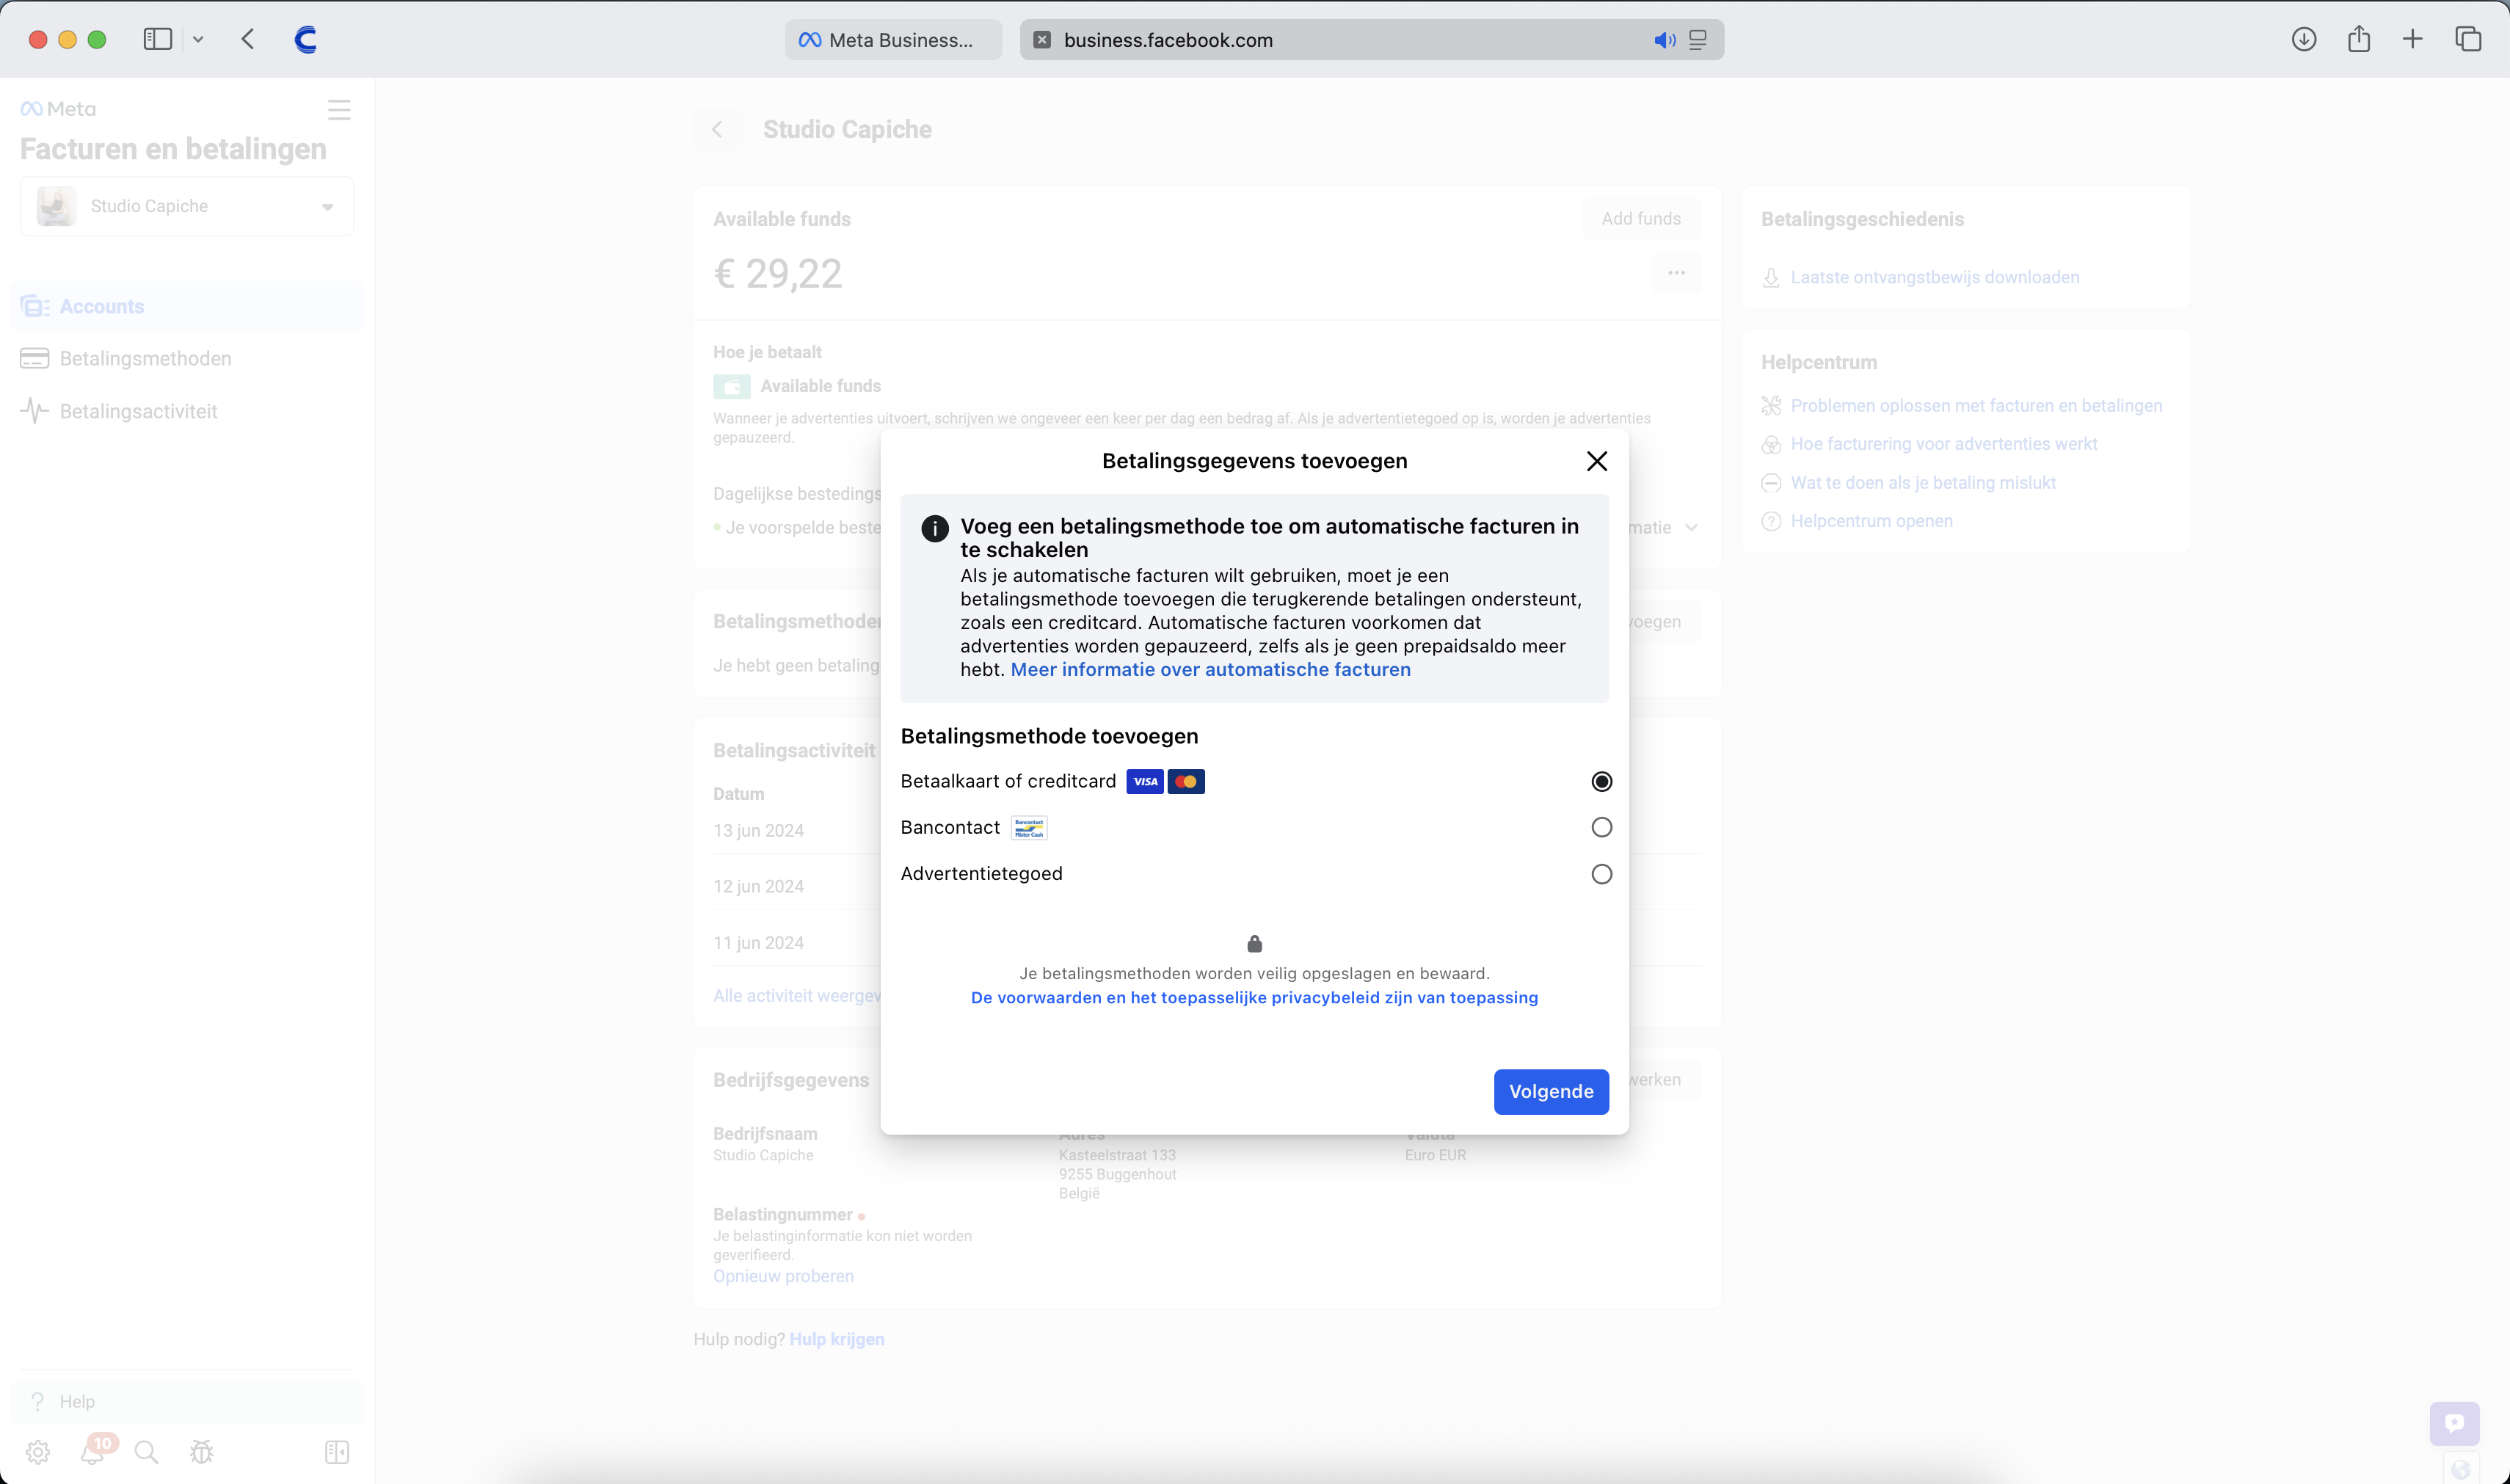Switch to the Meta Business tab

click(x=893, y=40)
